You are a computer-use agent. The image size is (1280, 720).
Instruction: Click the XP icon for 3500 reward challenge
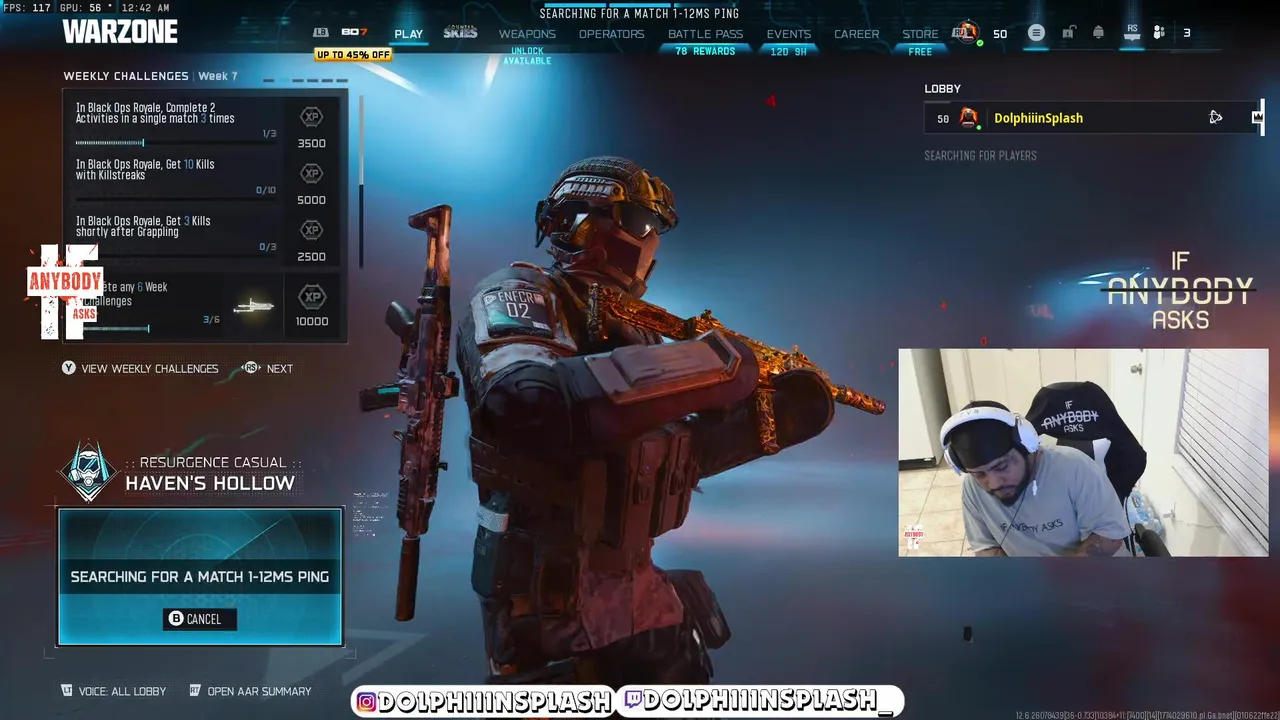tap(312, 117)
